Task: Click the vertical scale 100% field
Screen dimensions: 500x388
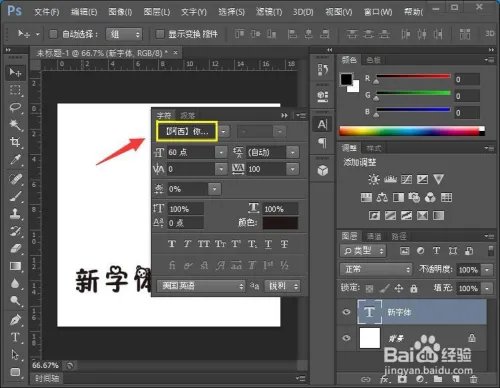Action: click(x=185, y=209)
